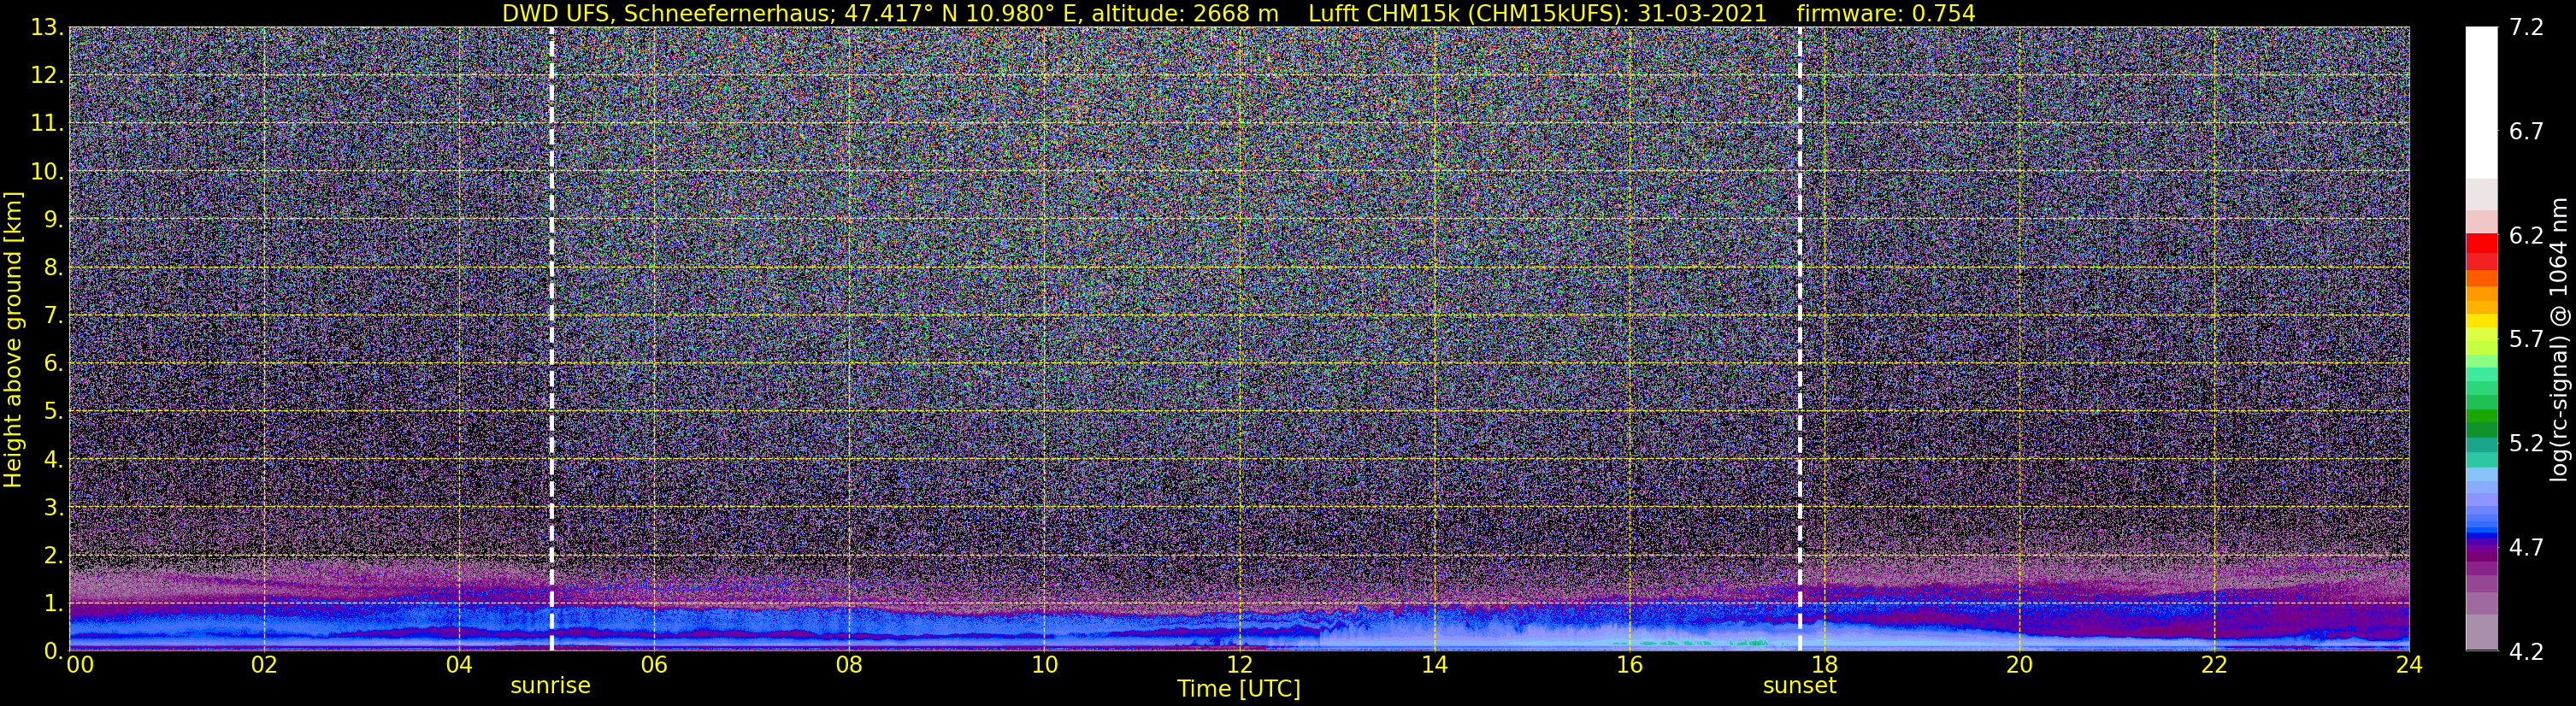Click colorbar value '4.2'
This screenshot has width=2576, height=706.
[x=2526, y=652]
